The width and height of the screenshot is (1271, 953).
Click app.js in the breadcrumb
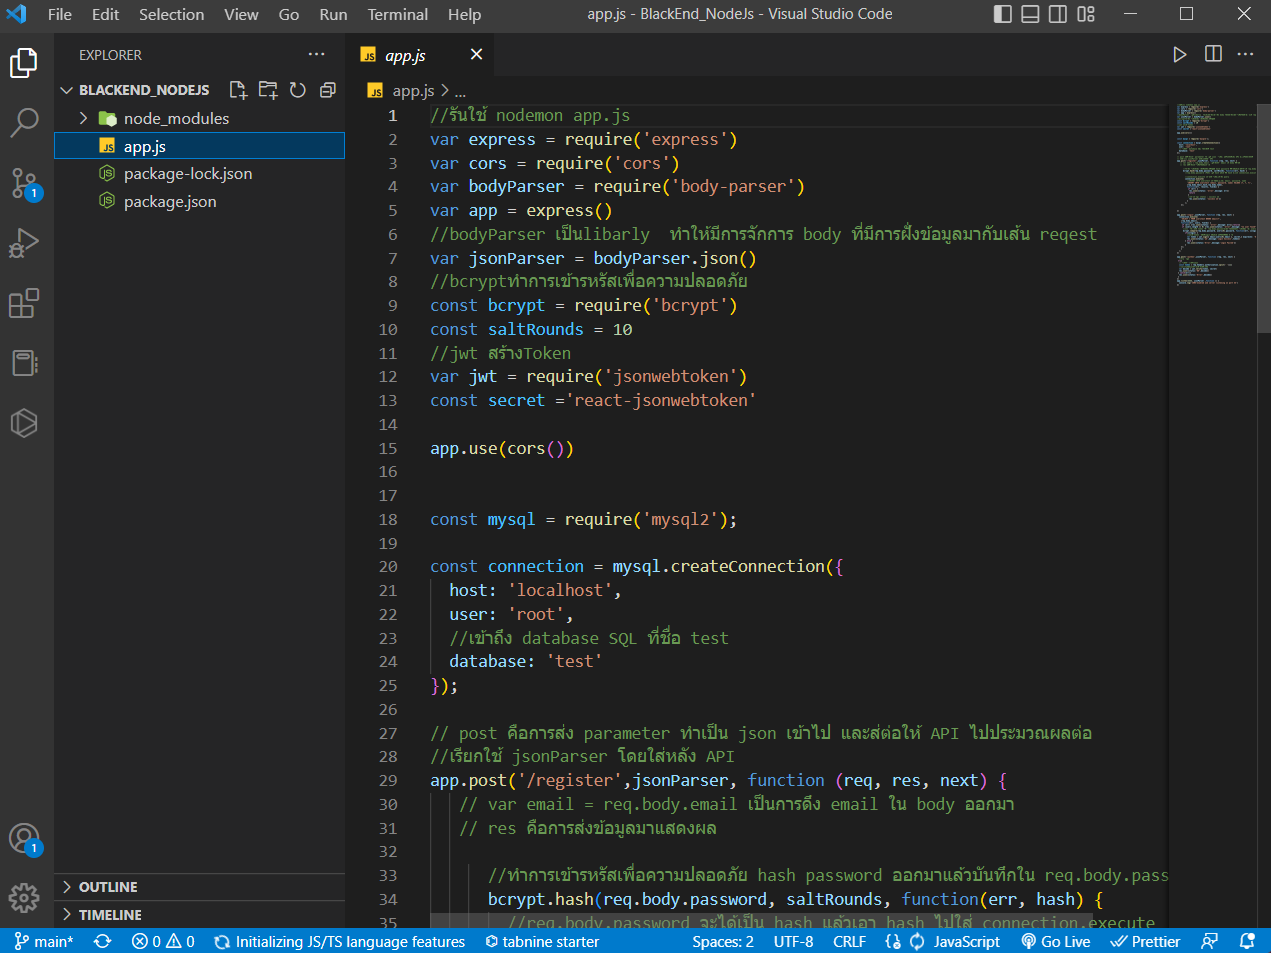[413, 91]
